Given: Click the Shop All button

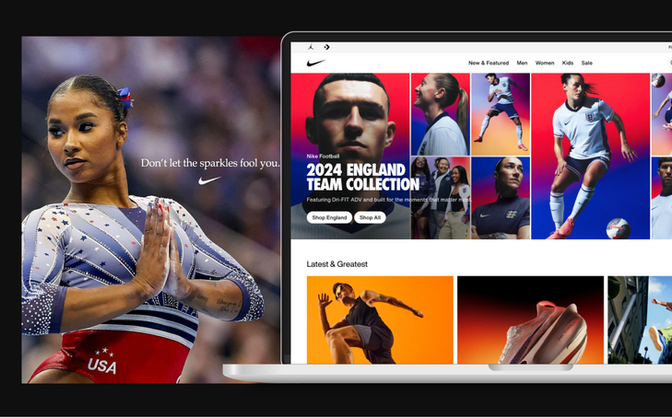Looking at the screenshot, I should [370, 217].
